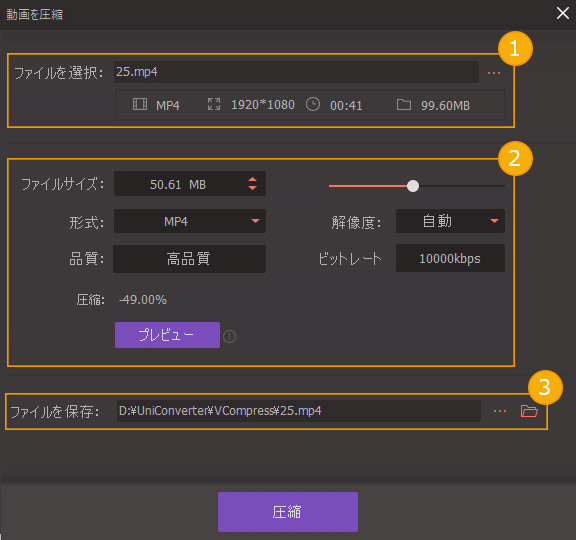Image resolution: width=576 pixels, height=540 pixels.
Task: Click the 00:41 duration text
Action: coord(346,106)
